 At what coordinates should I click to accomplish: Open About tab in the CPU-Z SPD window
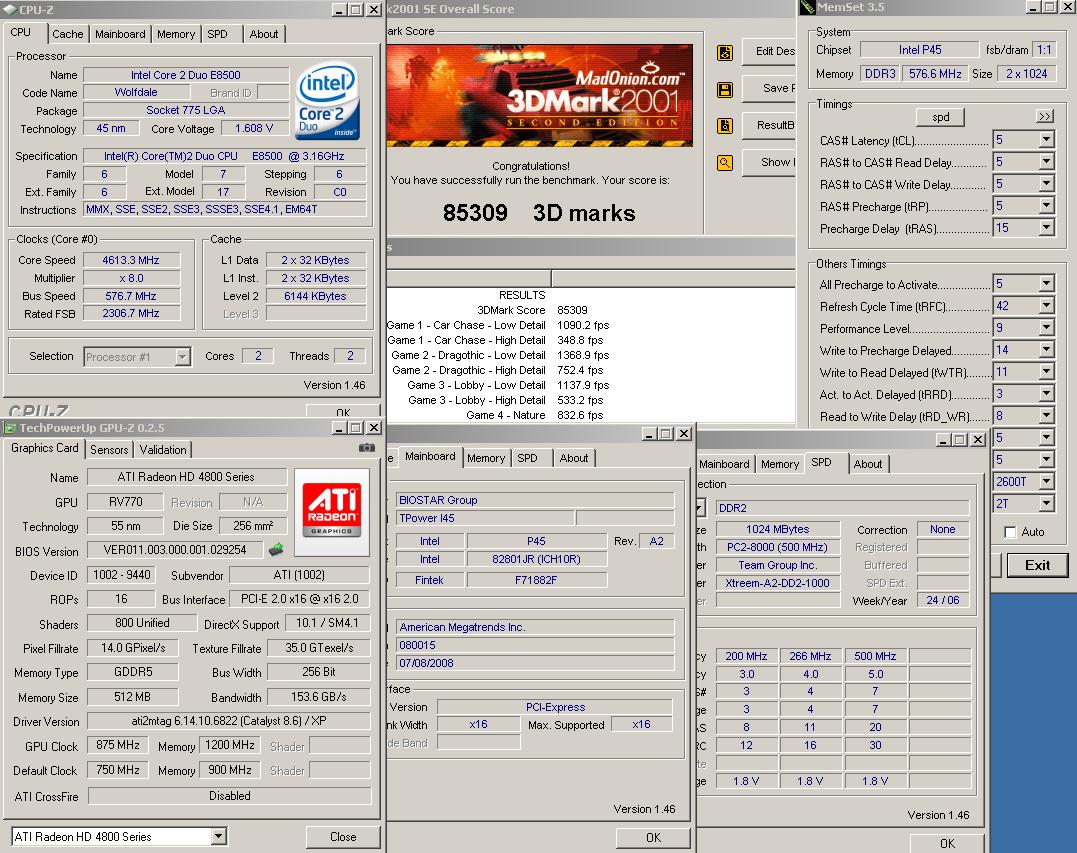868,464
